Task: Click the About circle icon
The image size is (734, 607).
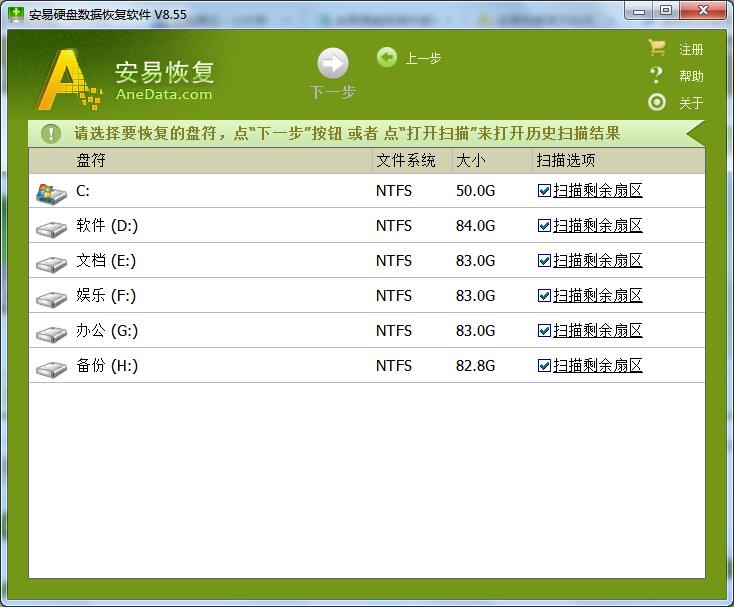Action: pyautogui.click(x=657, y=102)
